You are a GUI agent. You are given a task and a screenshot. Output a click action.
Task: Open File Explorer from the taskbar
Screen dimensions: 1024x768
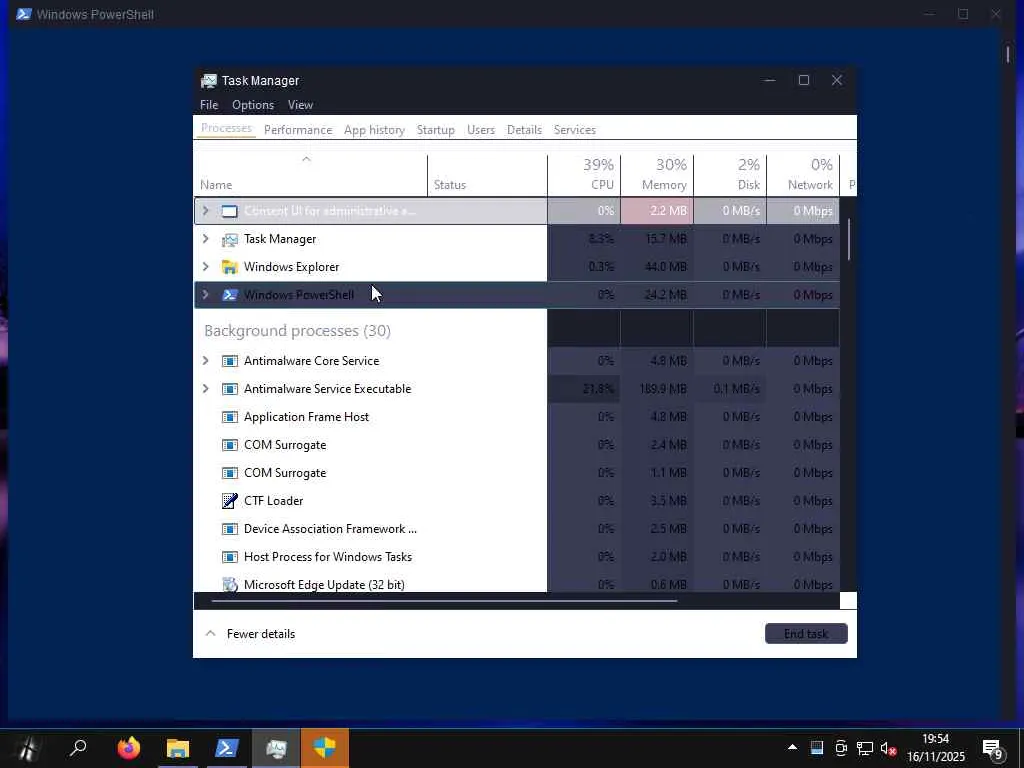coord(178,748)
